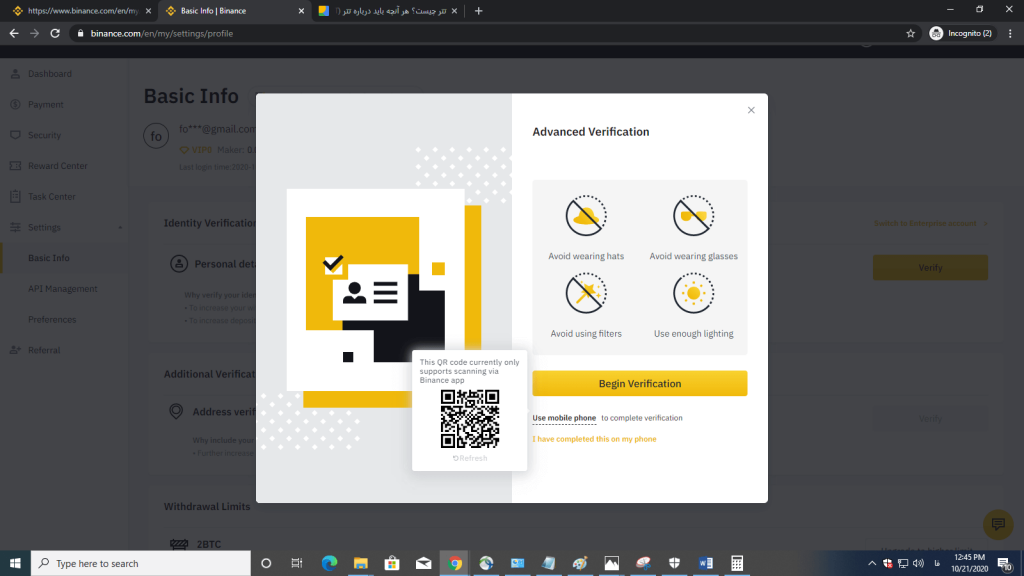This screenshot has width=1024, height=576.
Task: Click the address bar URL
Action: point(161,33)
